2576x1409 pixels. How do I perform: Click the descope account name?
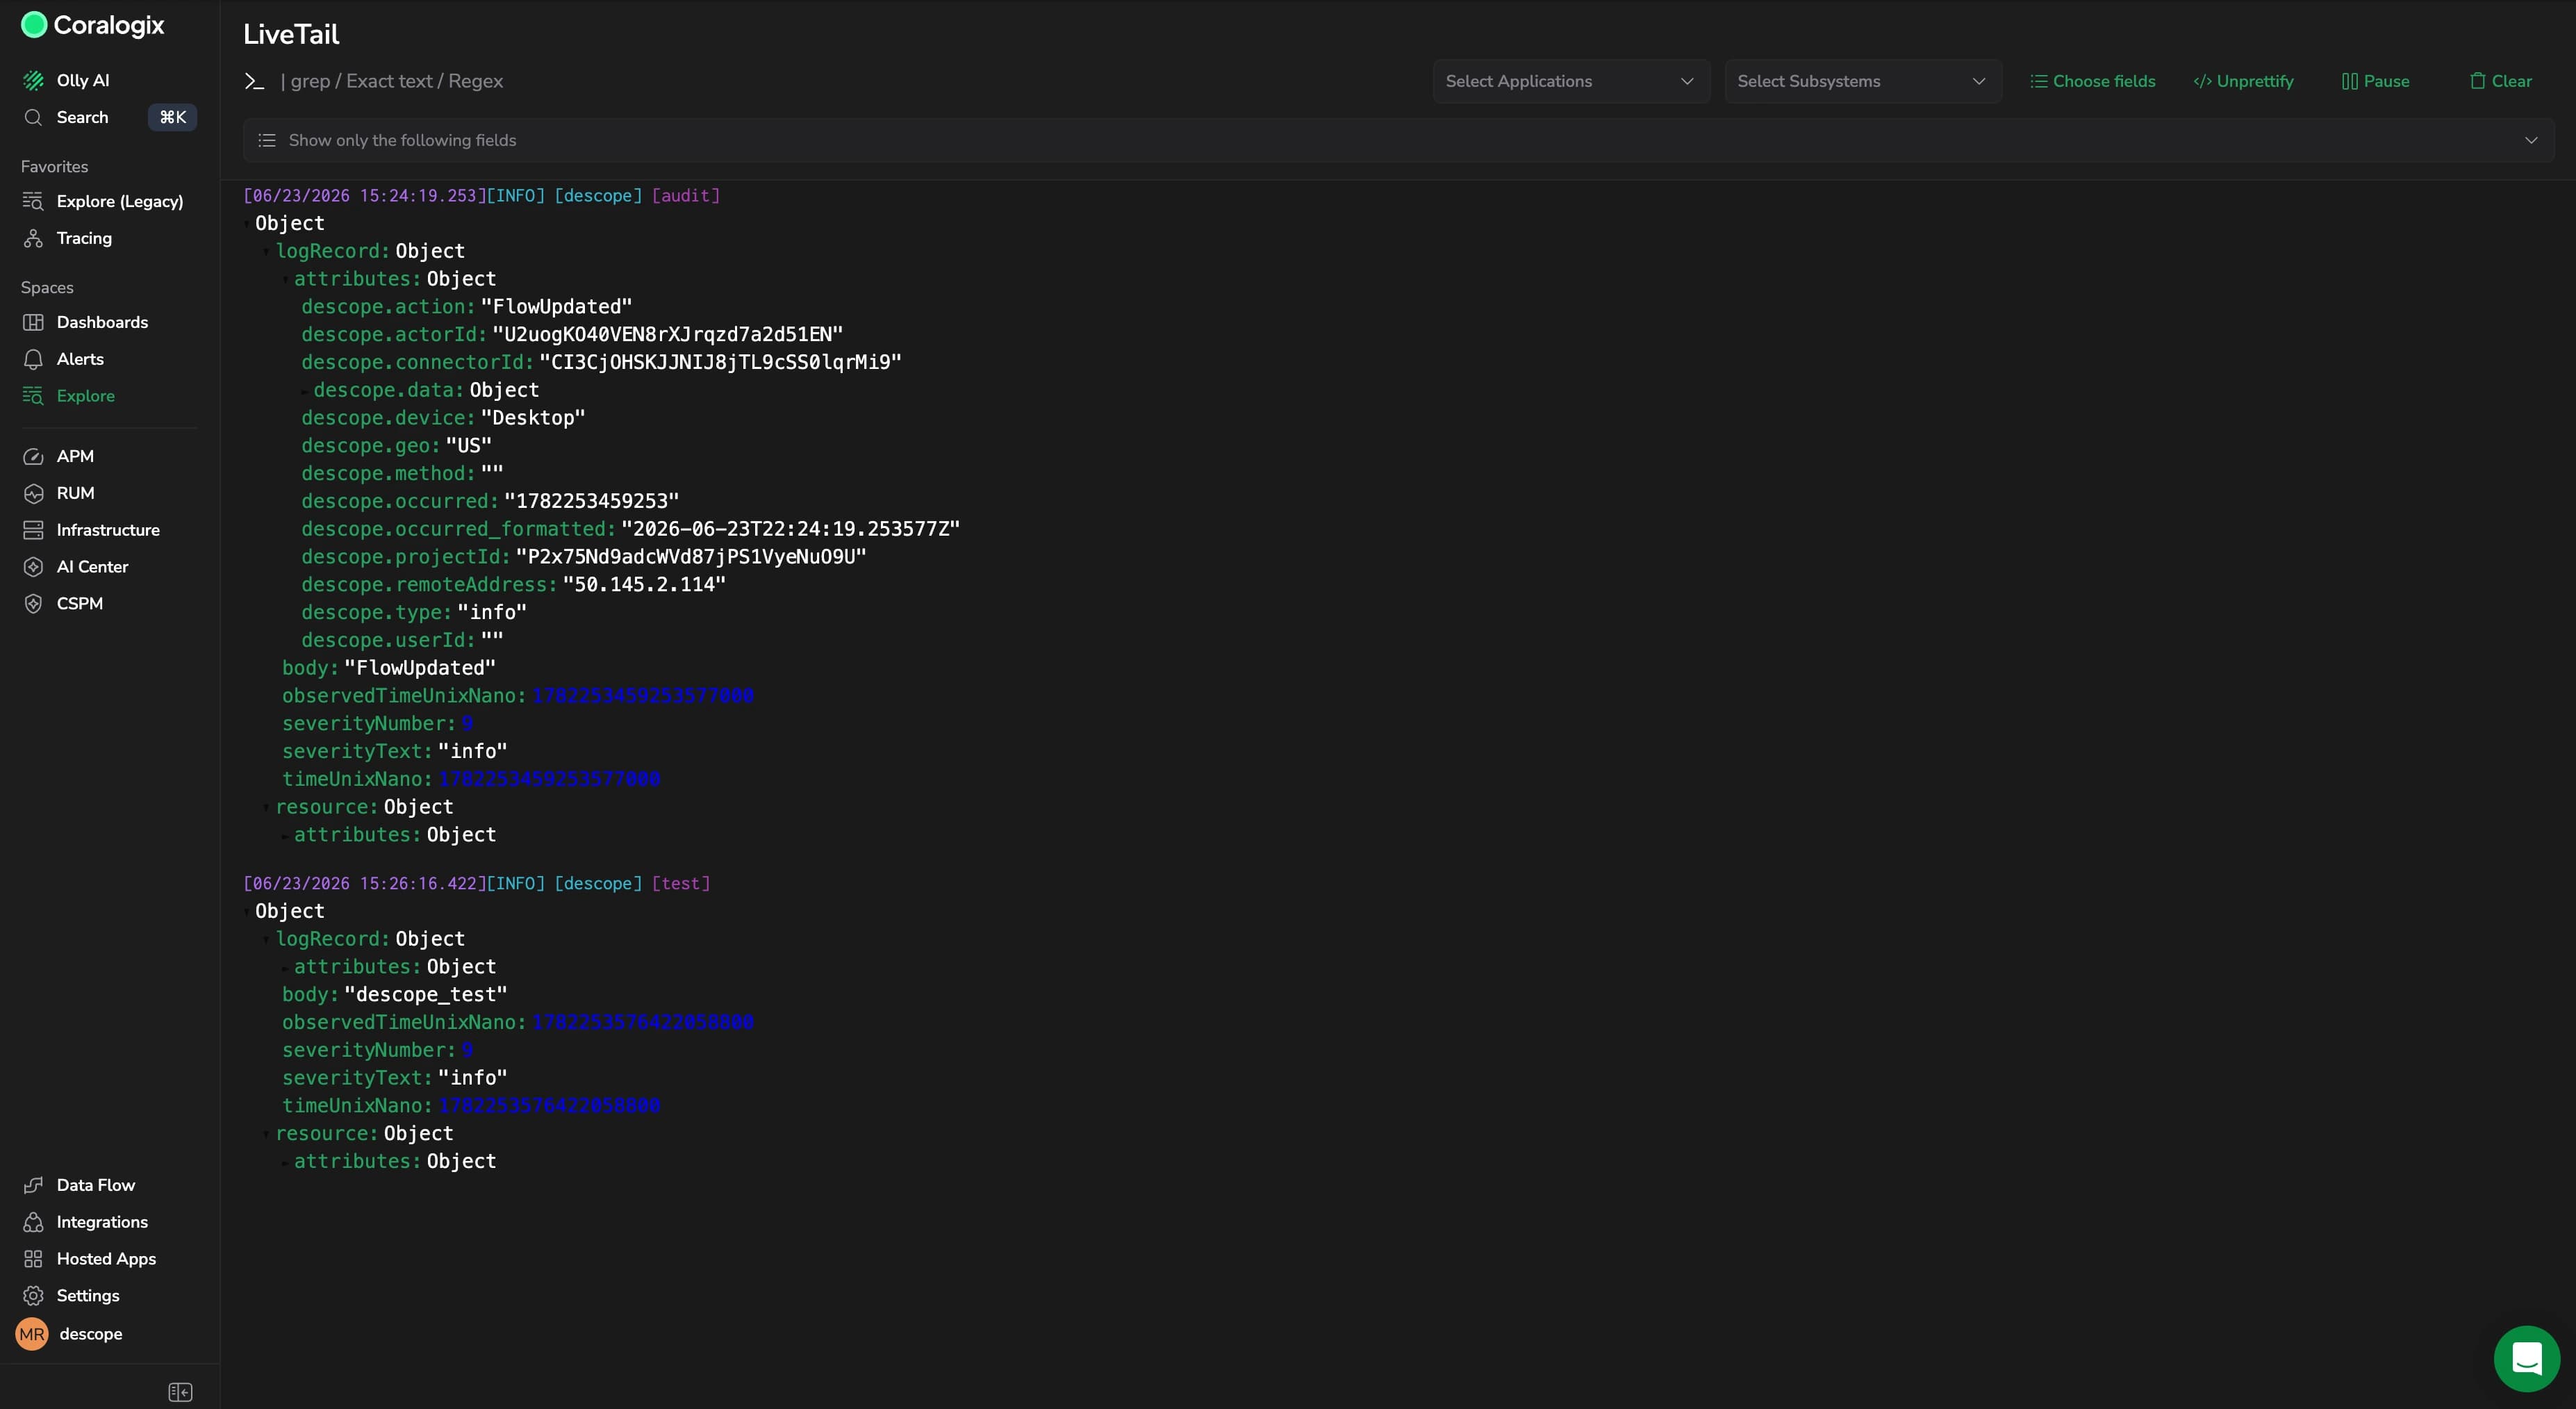tap(91, 1334)
